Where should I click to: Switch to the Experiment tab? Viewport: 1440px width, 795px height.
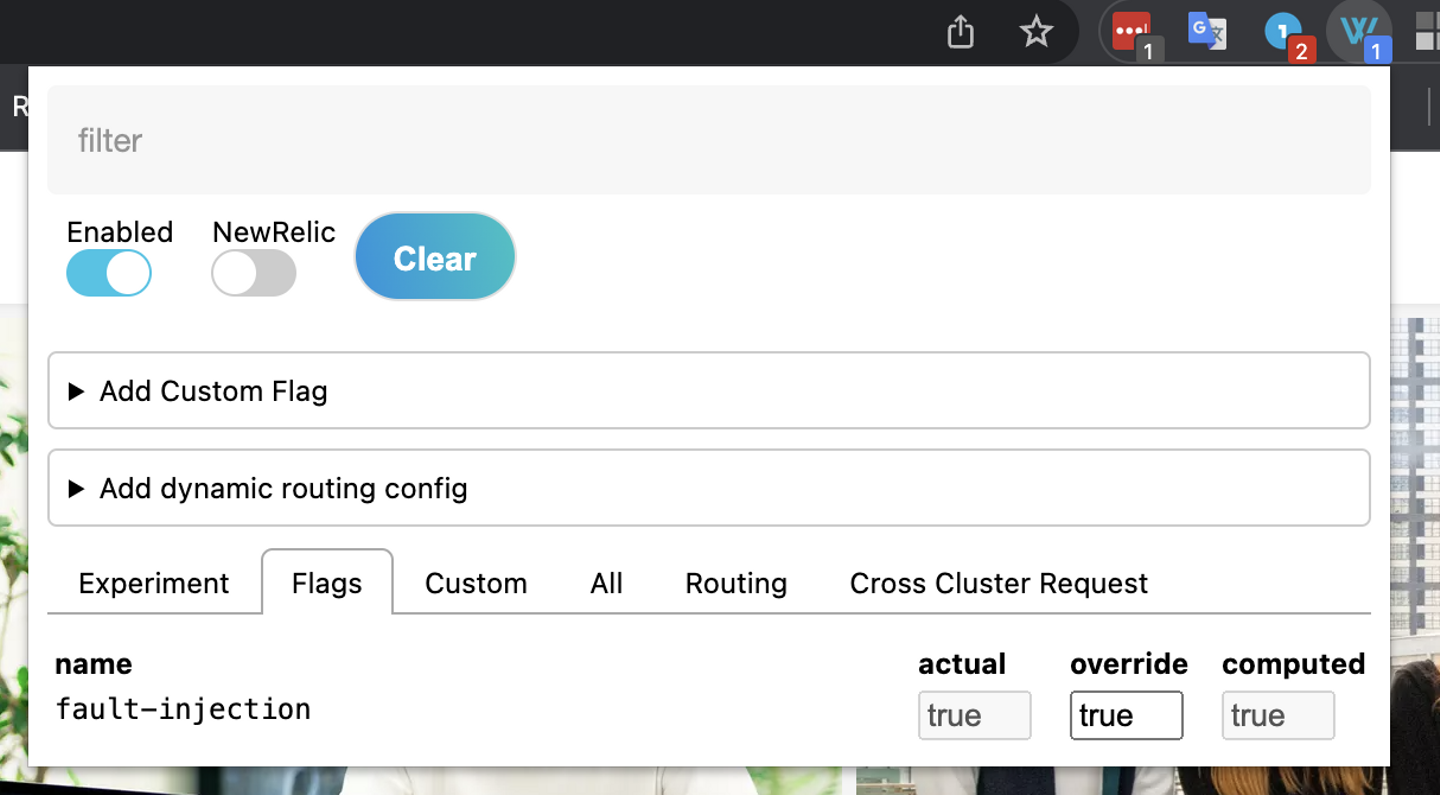154,583
